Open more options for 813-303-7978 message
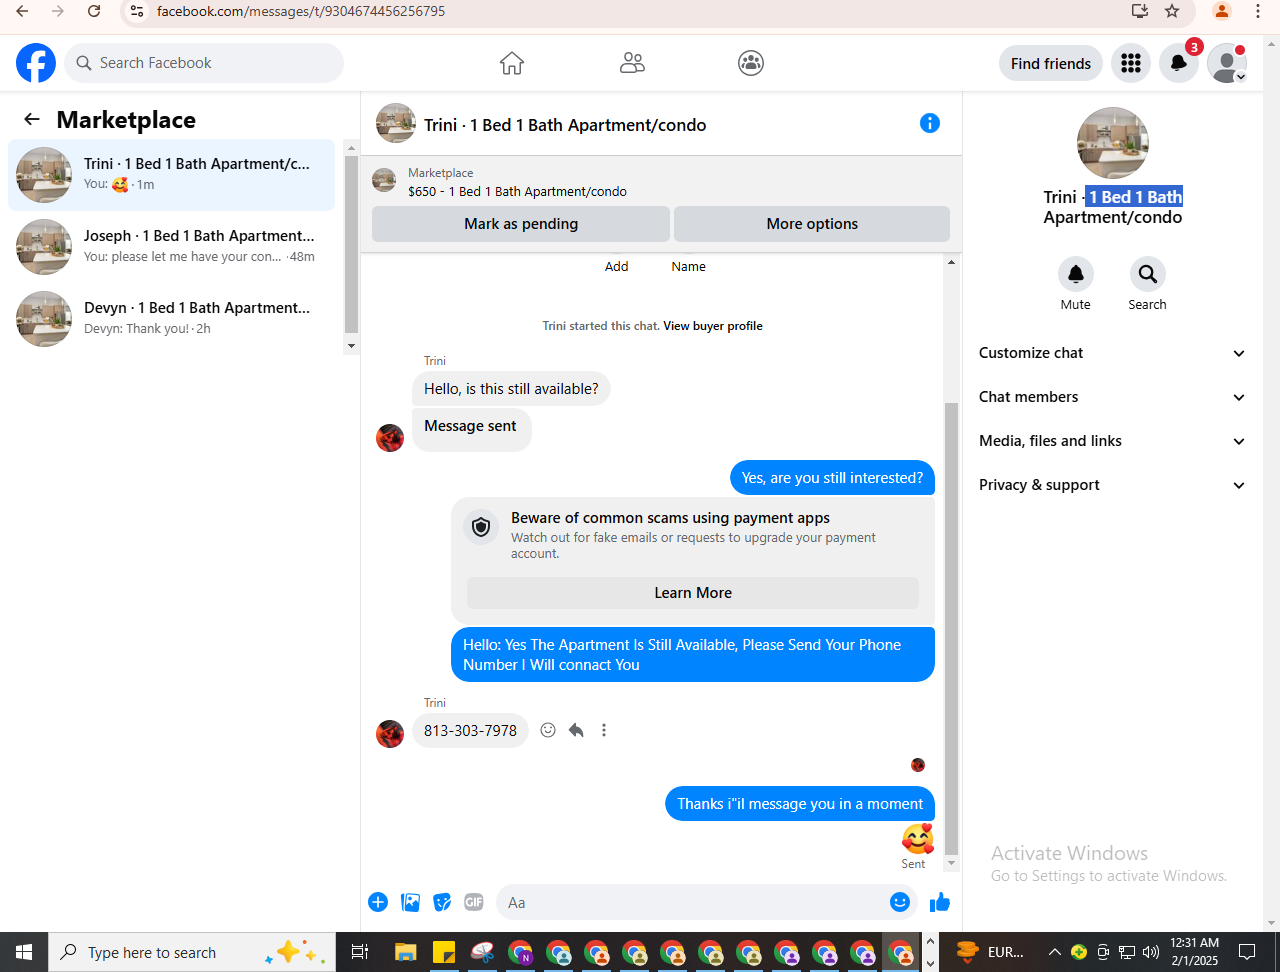The width and height of the screenshot is (1280, 972). click(604, 730)
